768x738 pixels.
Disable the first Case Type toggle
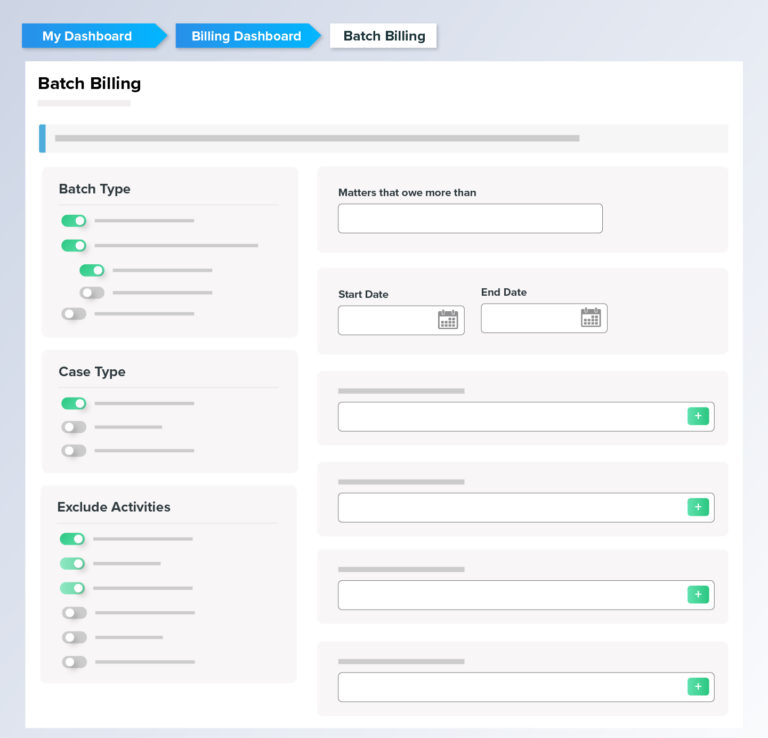point(74,404)
